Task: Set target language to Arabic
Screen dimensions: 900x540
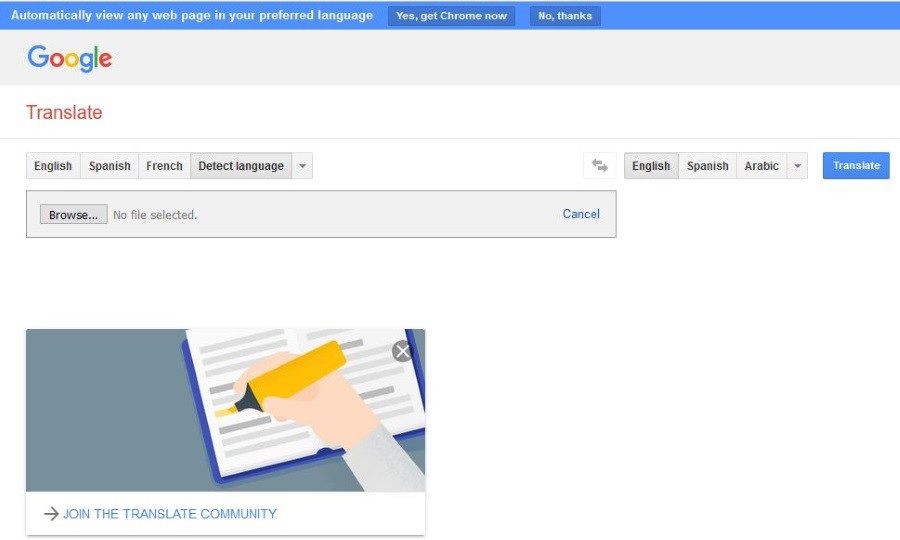Action: pyautogui.click(x=762, y=166)
